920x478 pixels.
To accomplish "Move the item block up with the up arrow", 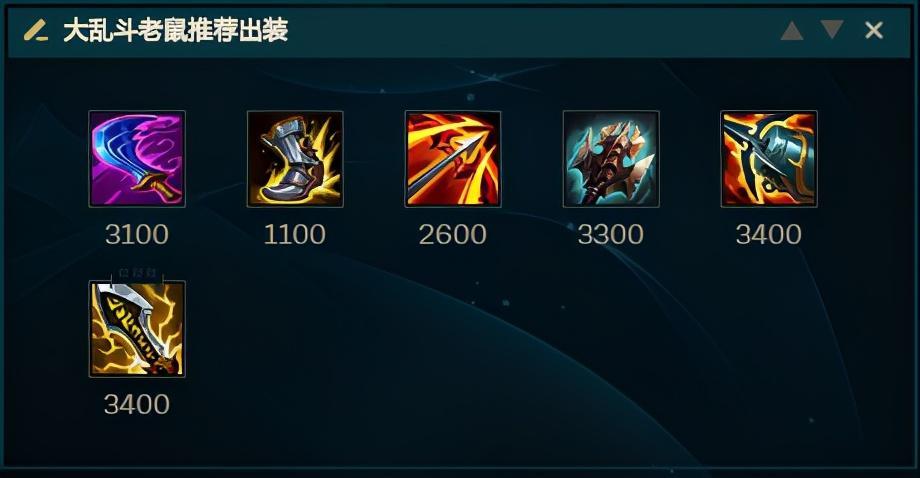I will 792,30.
